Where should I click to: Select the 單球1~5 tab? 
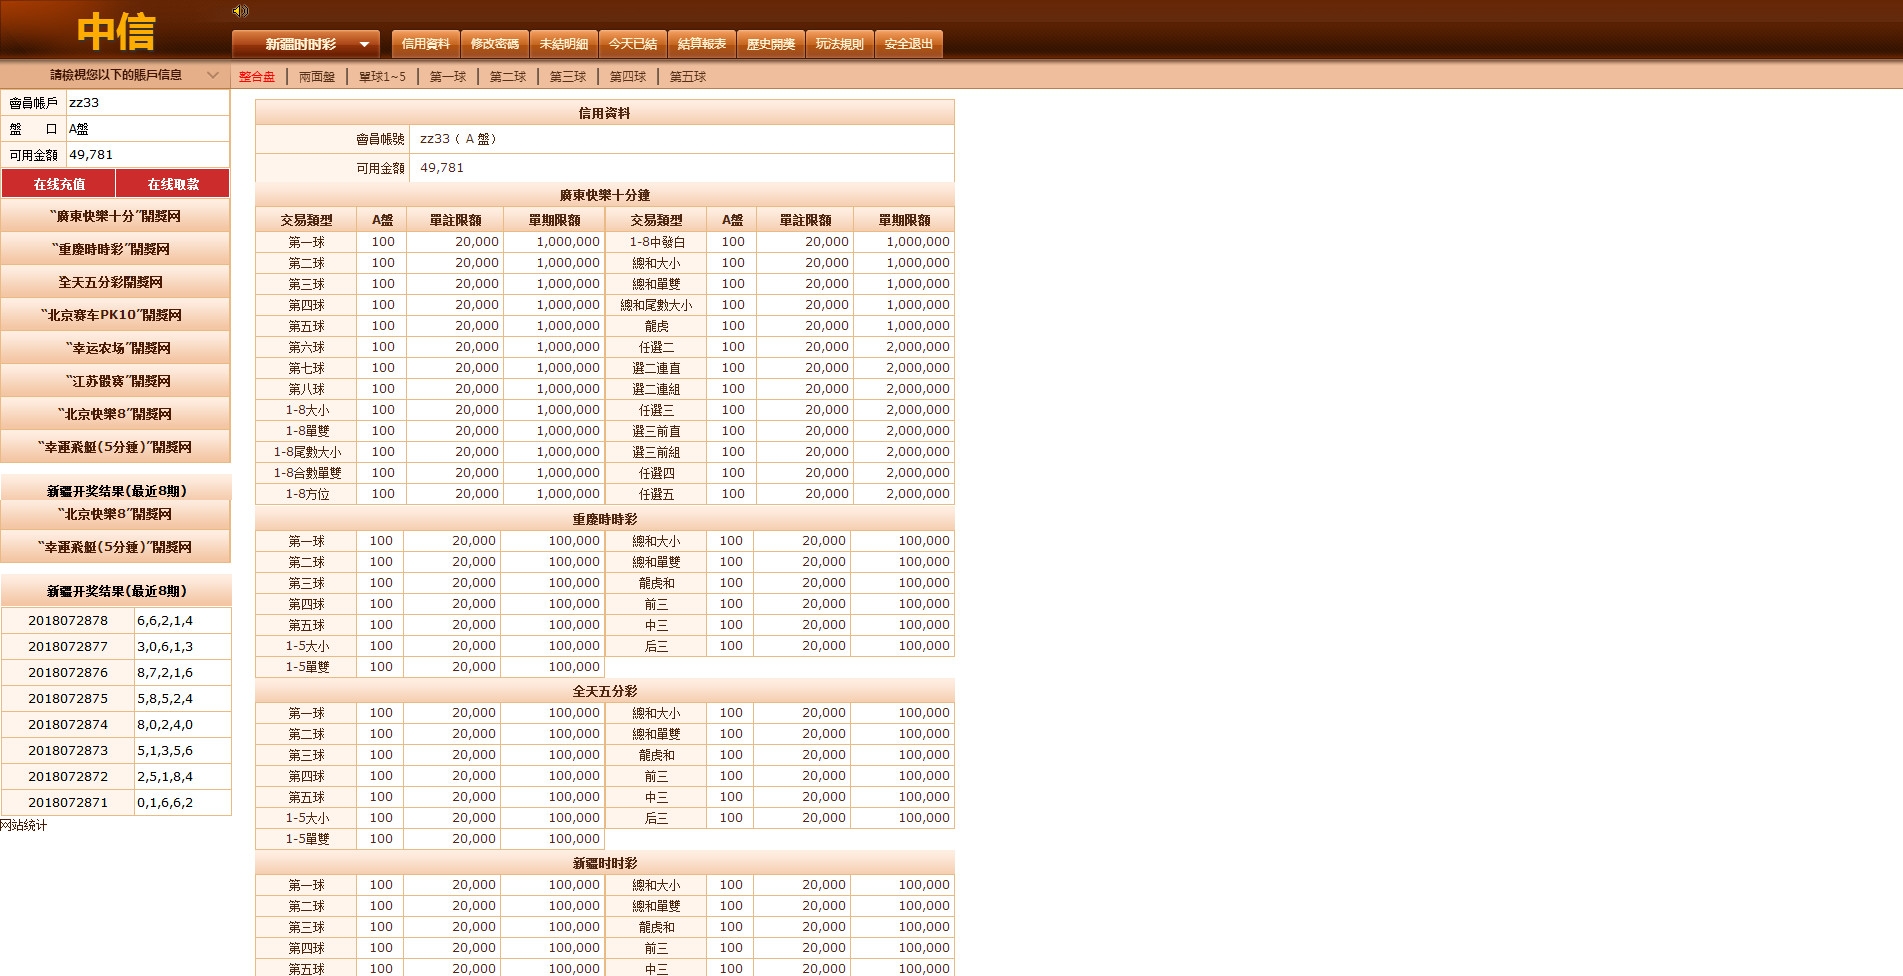pyautogui.click(x=382, y=77)
